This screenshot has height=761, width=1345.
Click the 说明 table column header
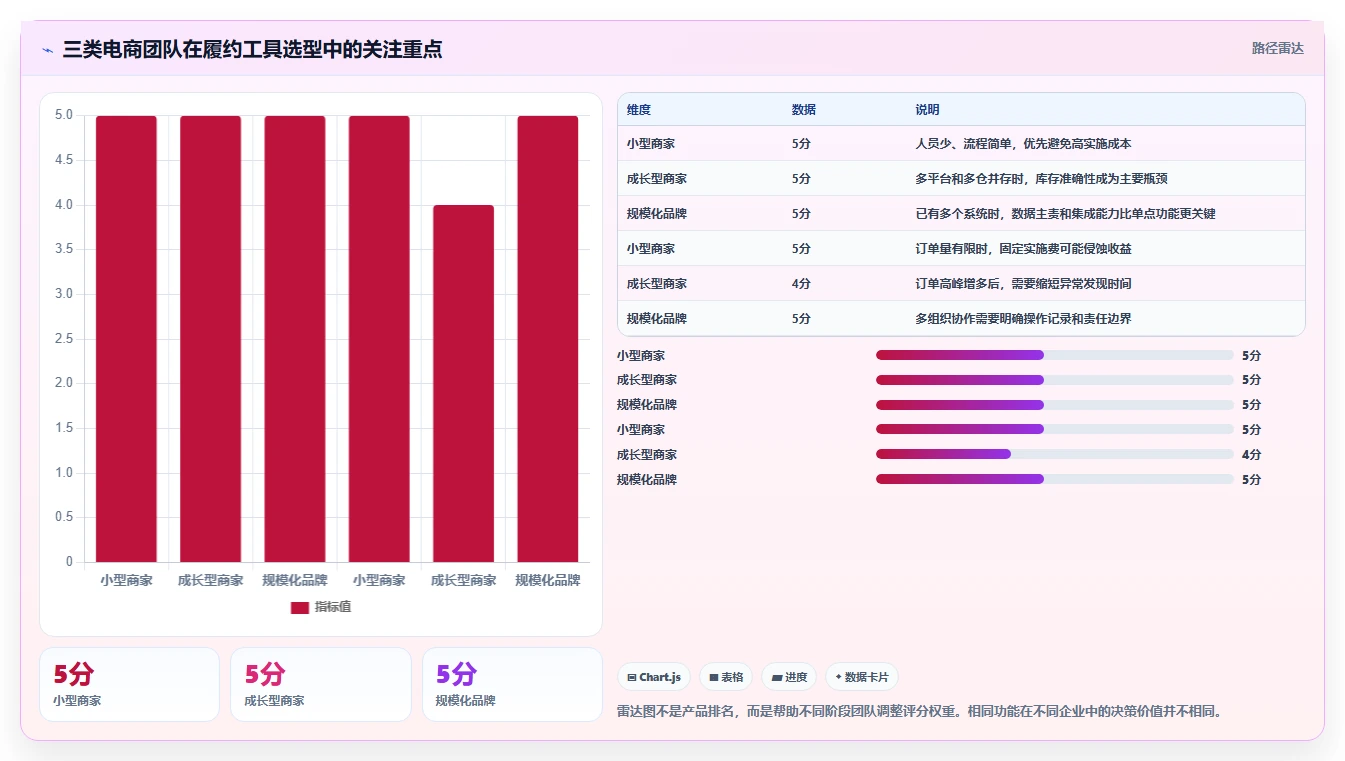tap(927, 110)
